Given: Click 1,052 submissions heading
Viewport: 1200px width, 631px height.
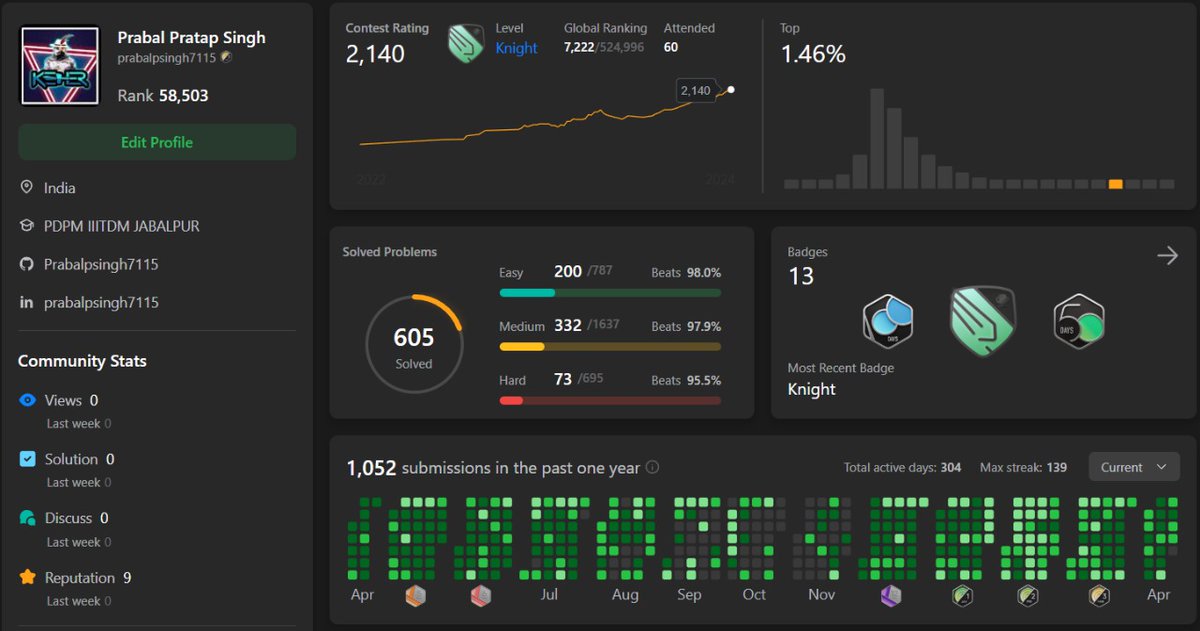Looking at the screenshot, I should 493,467.
